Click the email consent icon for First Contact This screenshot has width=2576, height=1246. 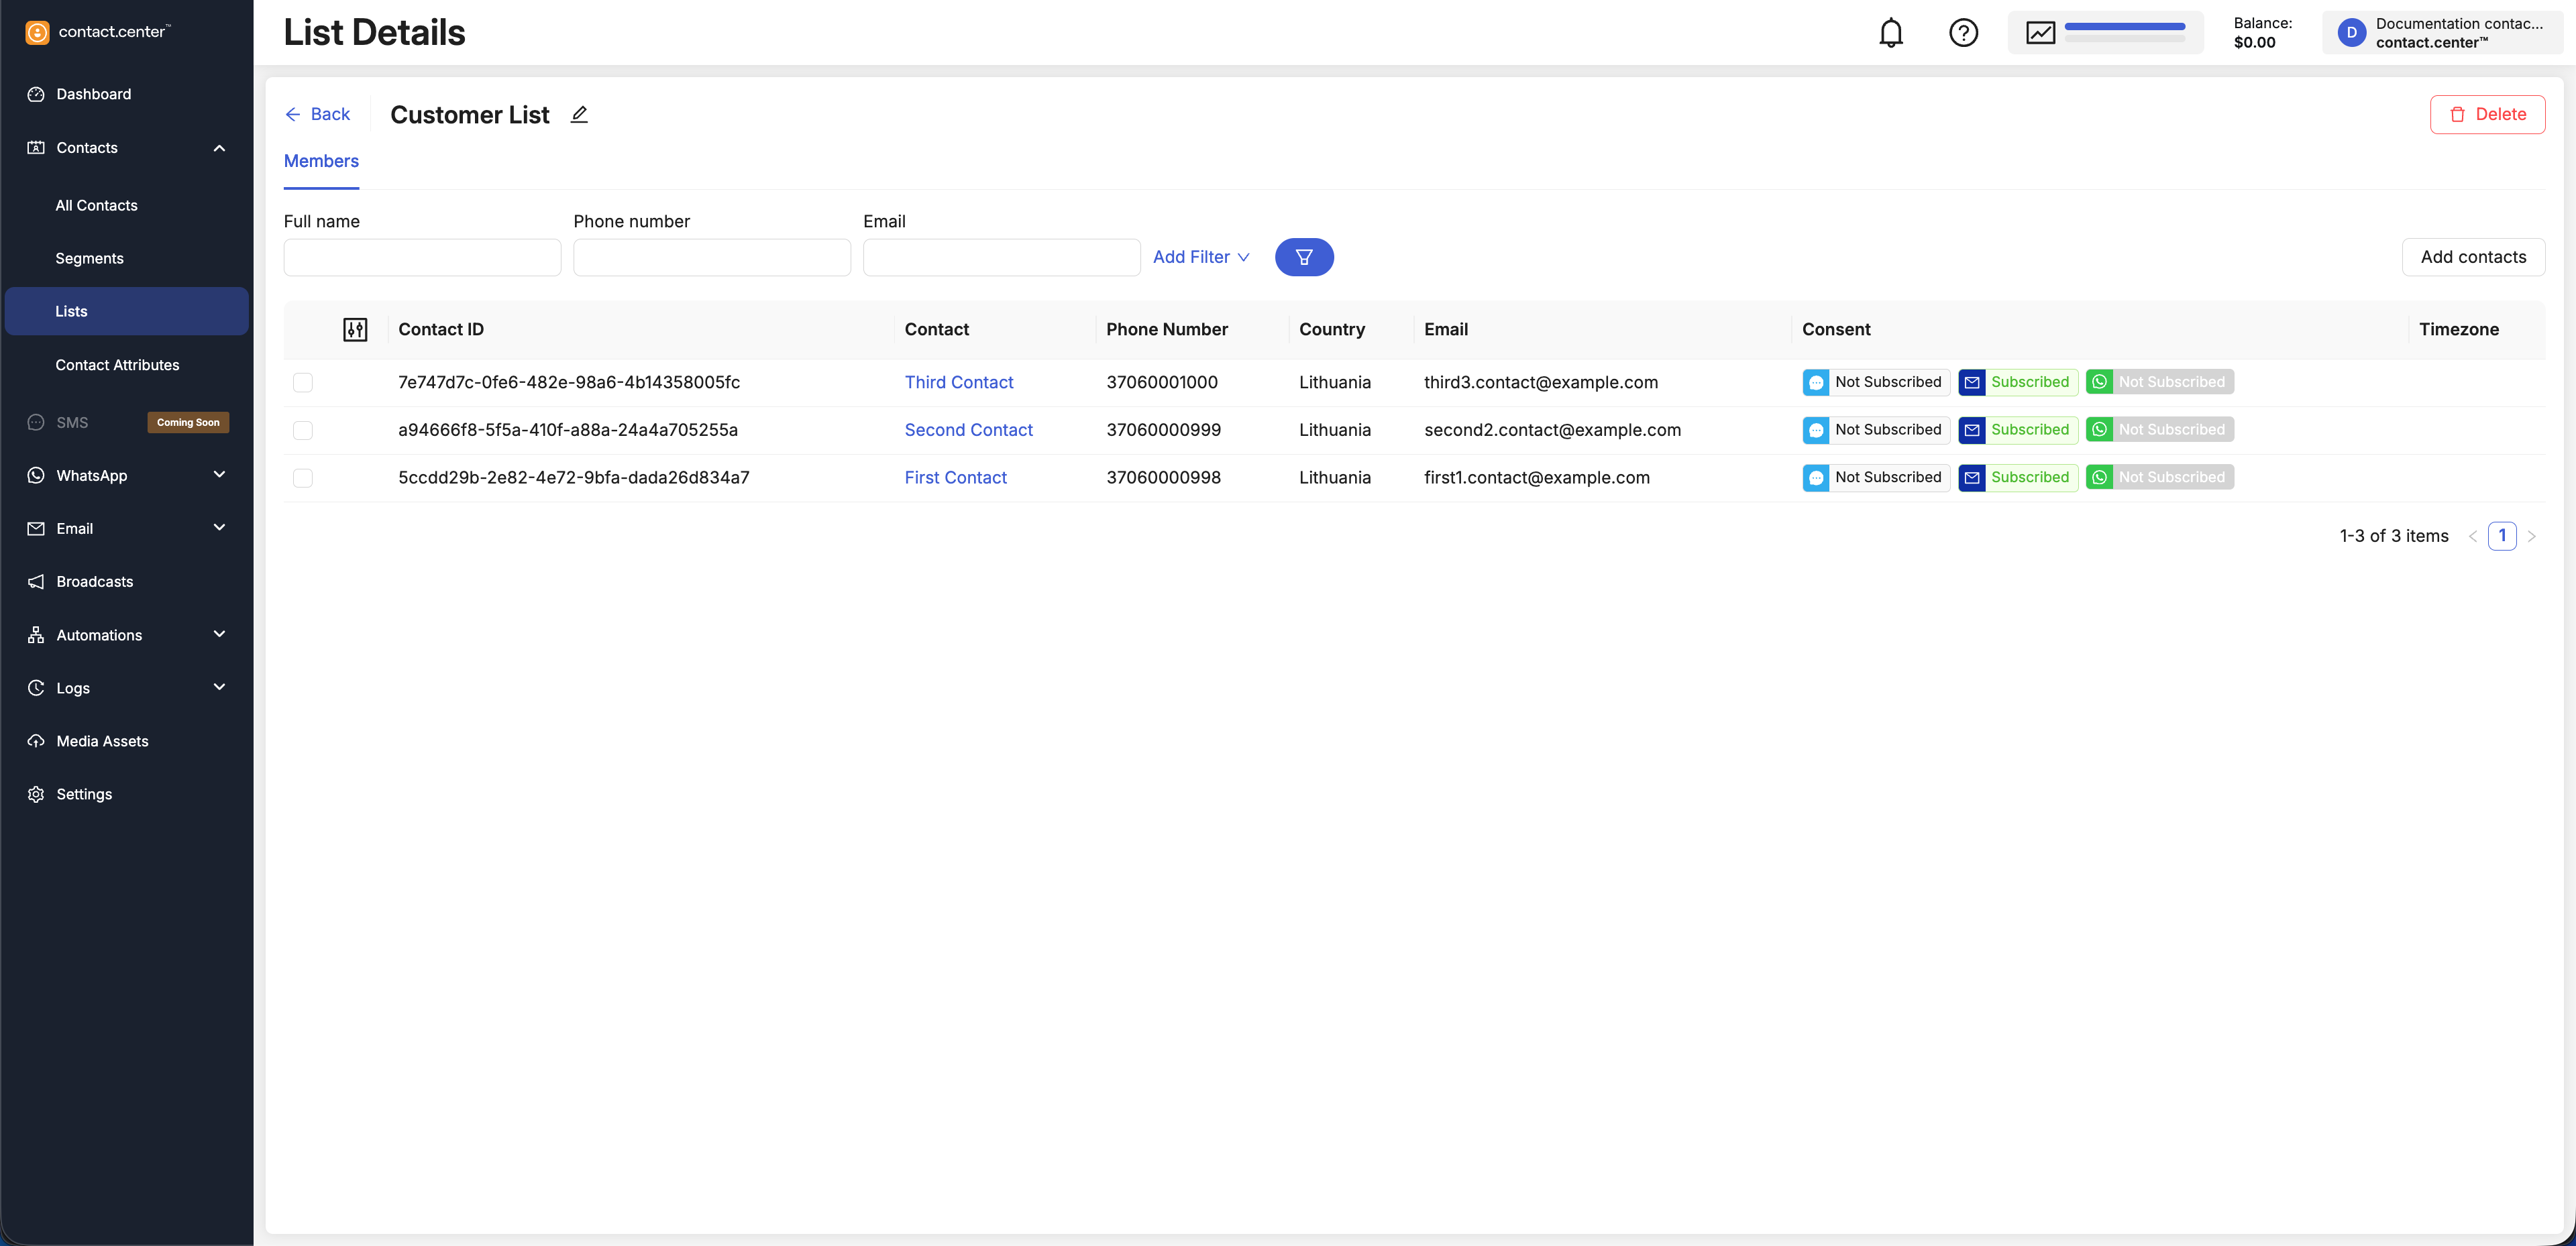tap(1971, 478)
